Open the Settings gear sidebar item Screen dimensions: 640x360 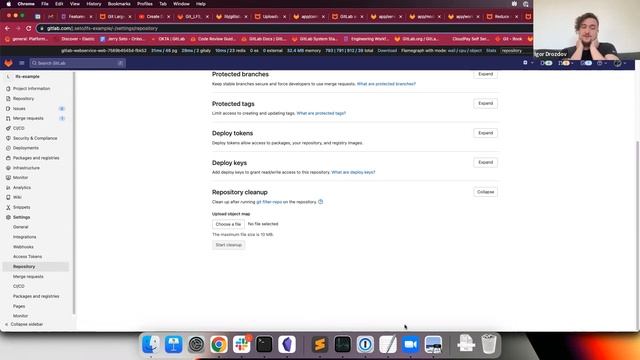click(x=21, y=217)
